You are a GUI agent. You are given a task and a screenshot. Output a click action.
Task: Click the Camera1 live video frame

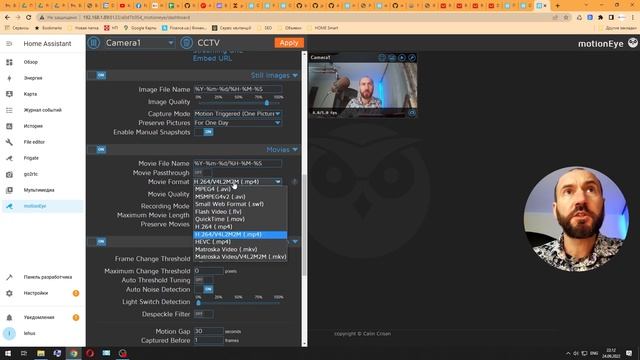click(x=363, y=86)
